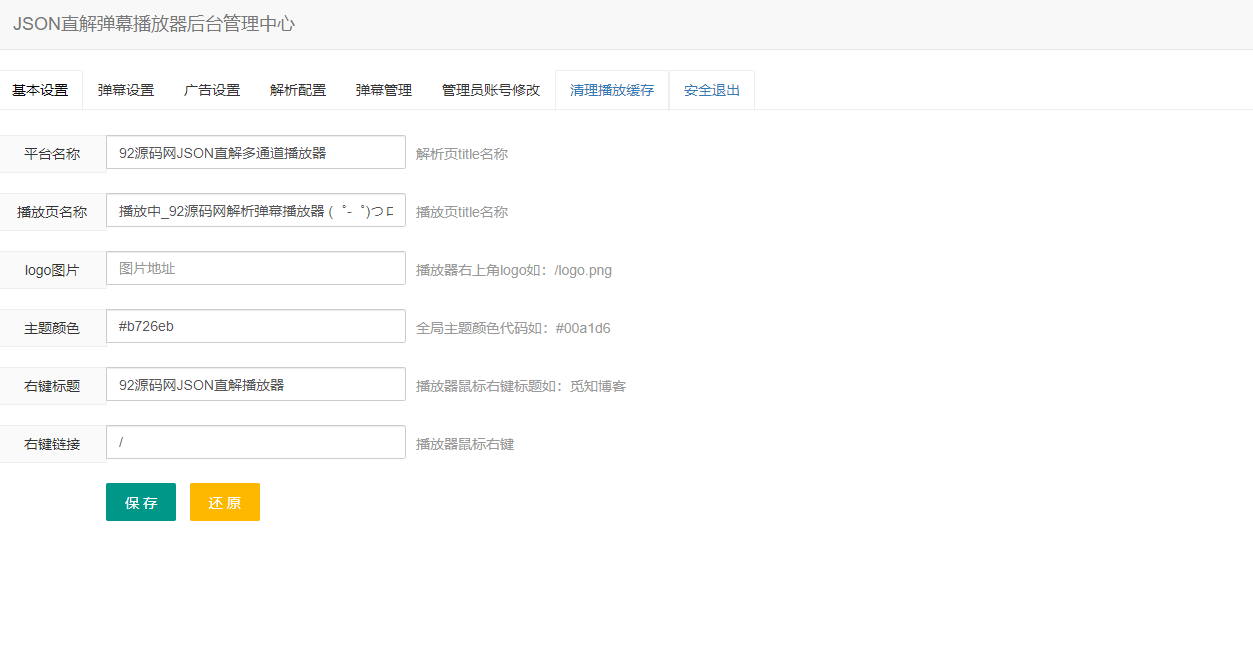The image size is (1253, 669).
Task: Click the hint text 播放器鼠标右键
Action: point(465,444)
